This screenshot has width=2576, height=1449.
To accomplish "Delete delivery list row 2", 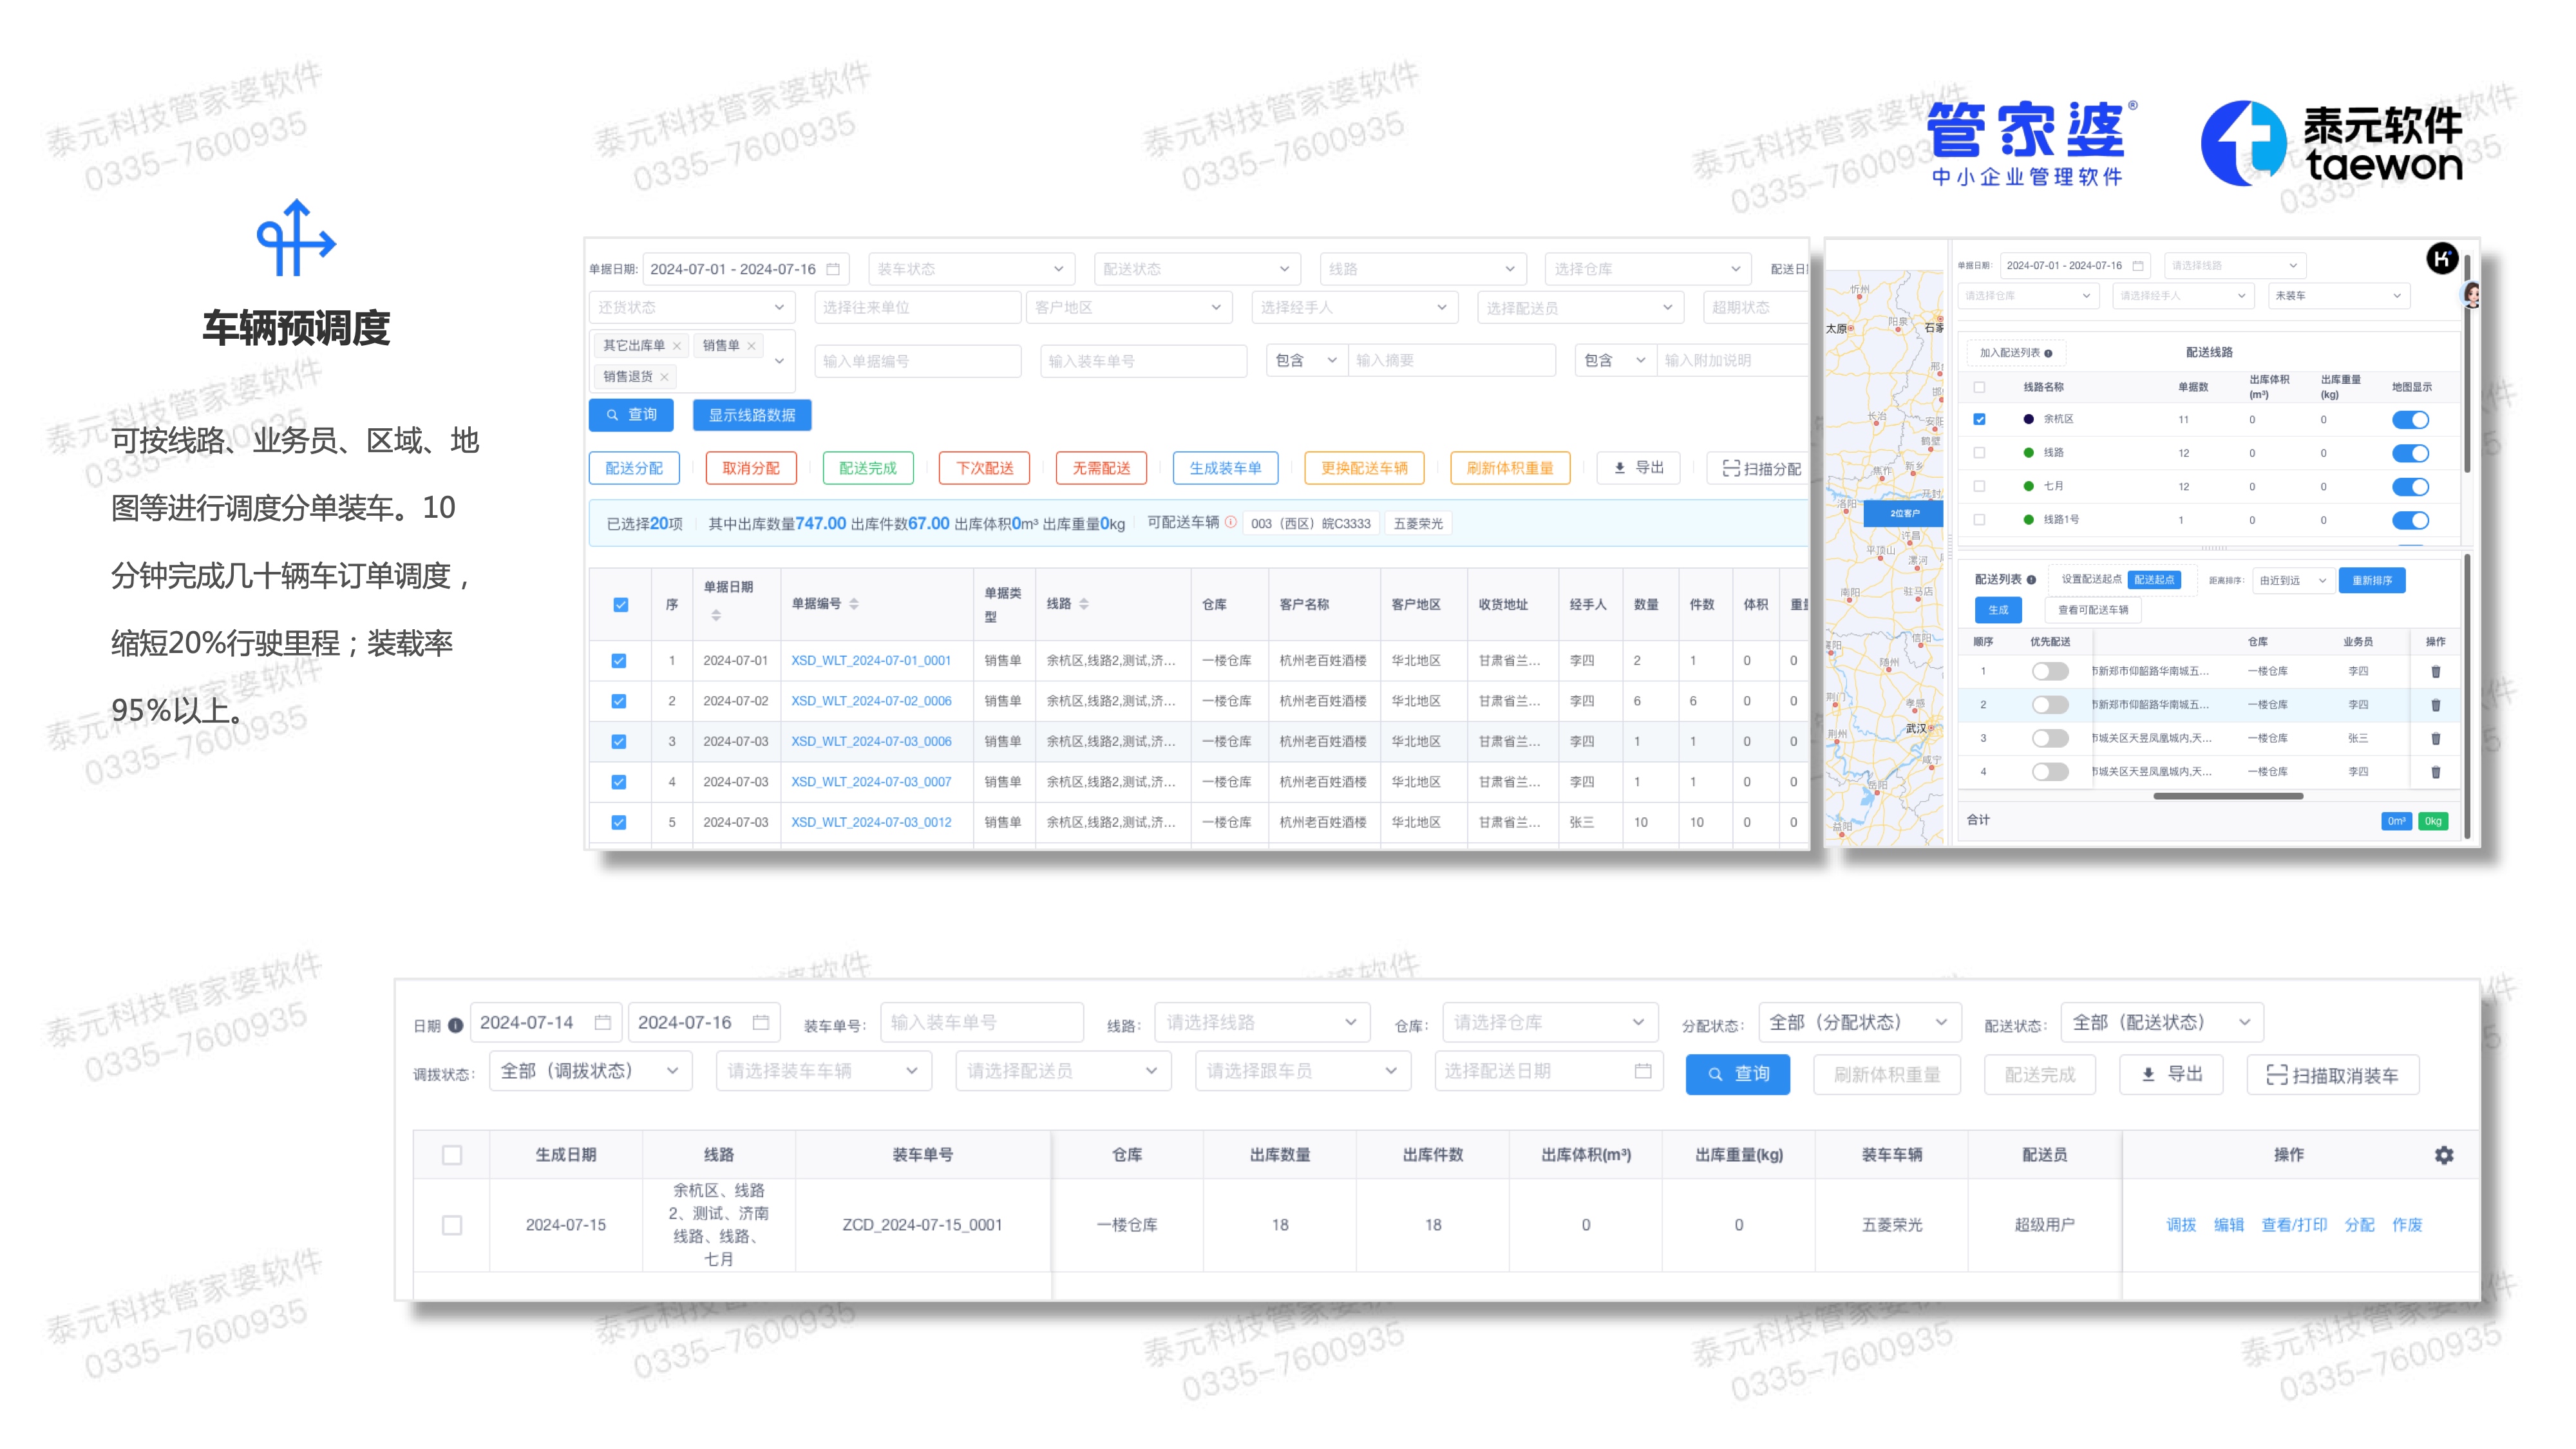I will pyautogui.click(x=2436, y=705).
